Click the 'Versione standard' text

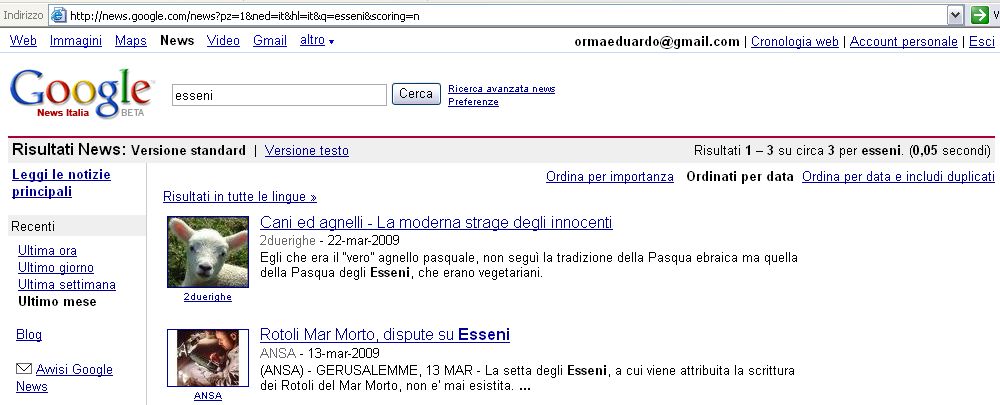(x=188, y=151)
